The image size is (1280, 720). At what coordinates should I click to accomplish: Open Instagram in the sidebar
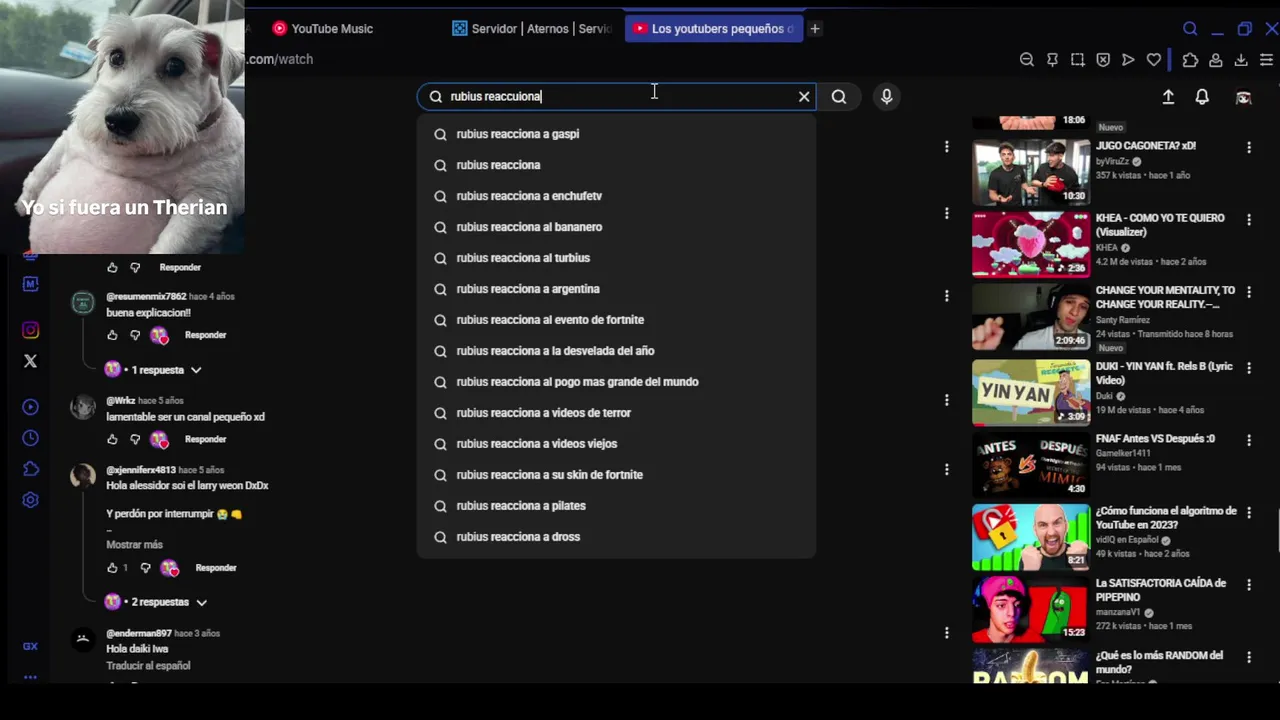30,330
